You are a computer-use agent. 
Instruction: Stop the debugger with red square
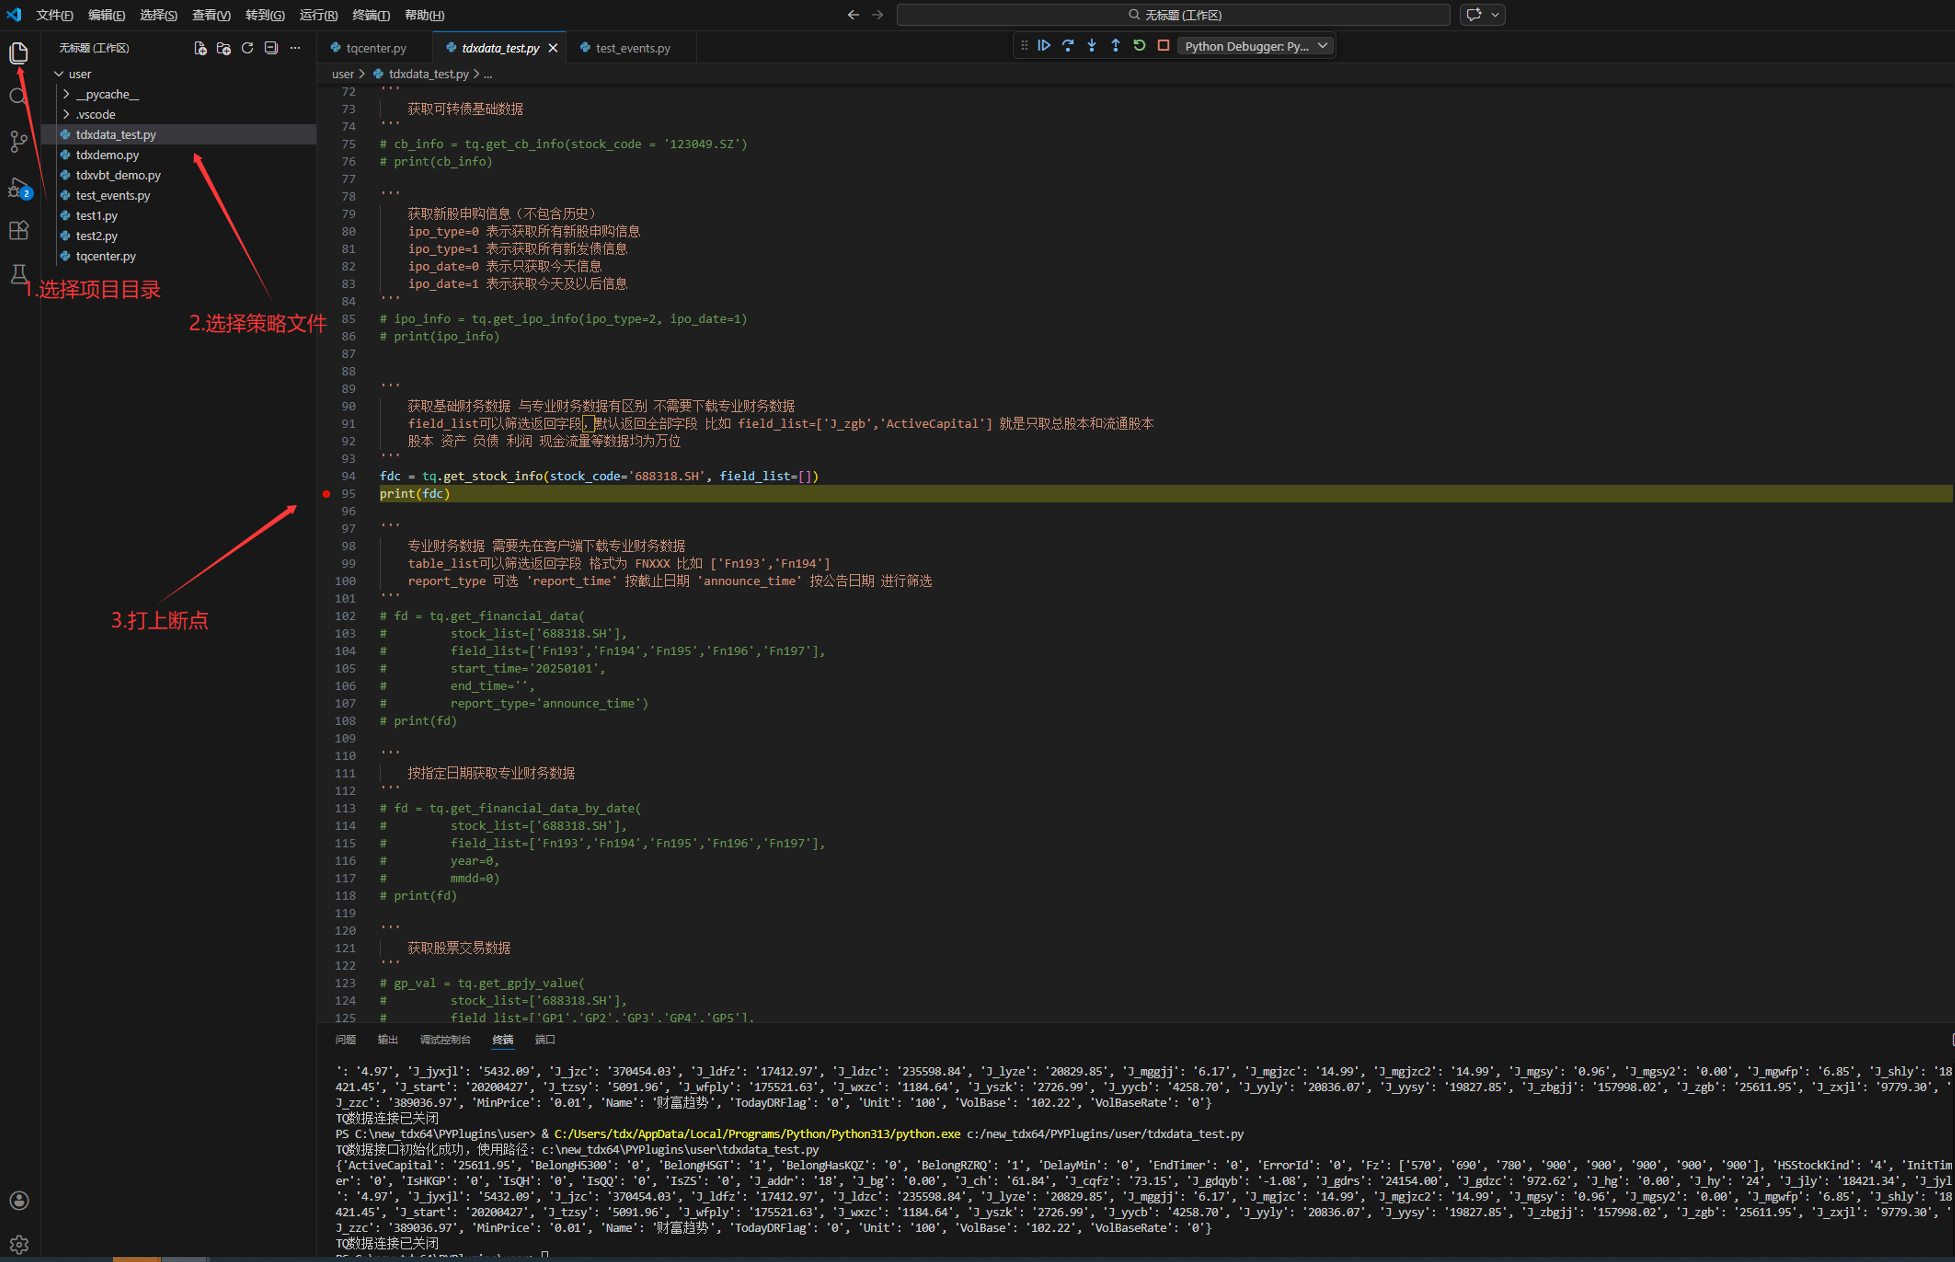point(1163,46)
